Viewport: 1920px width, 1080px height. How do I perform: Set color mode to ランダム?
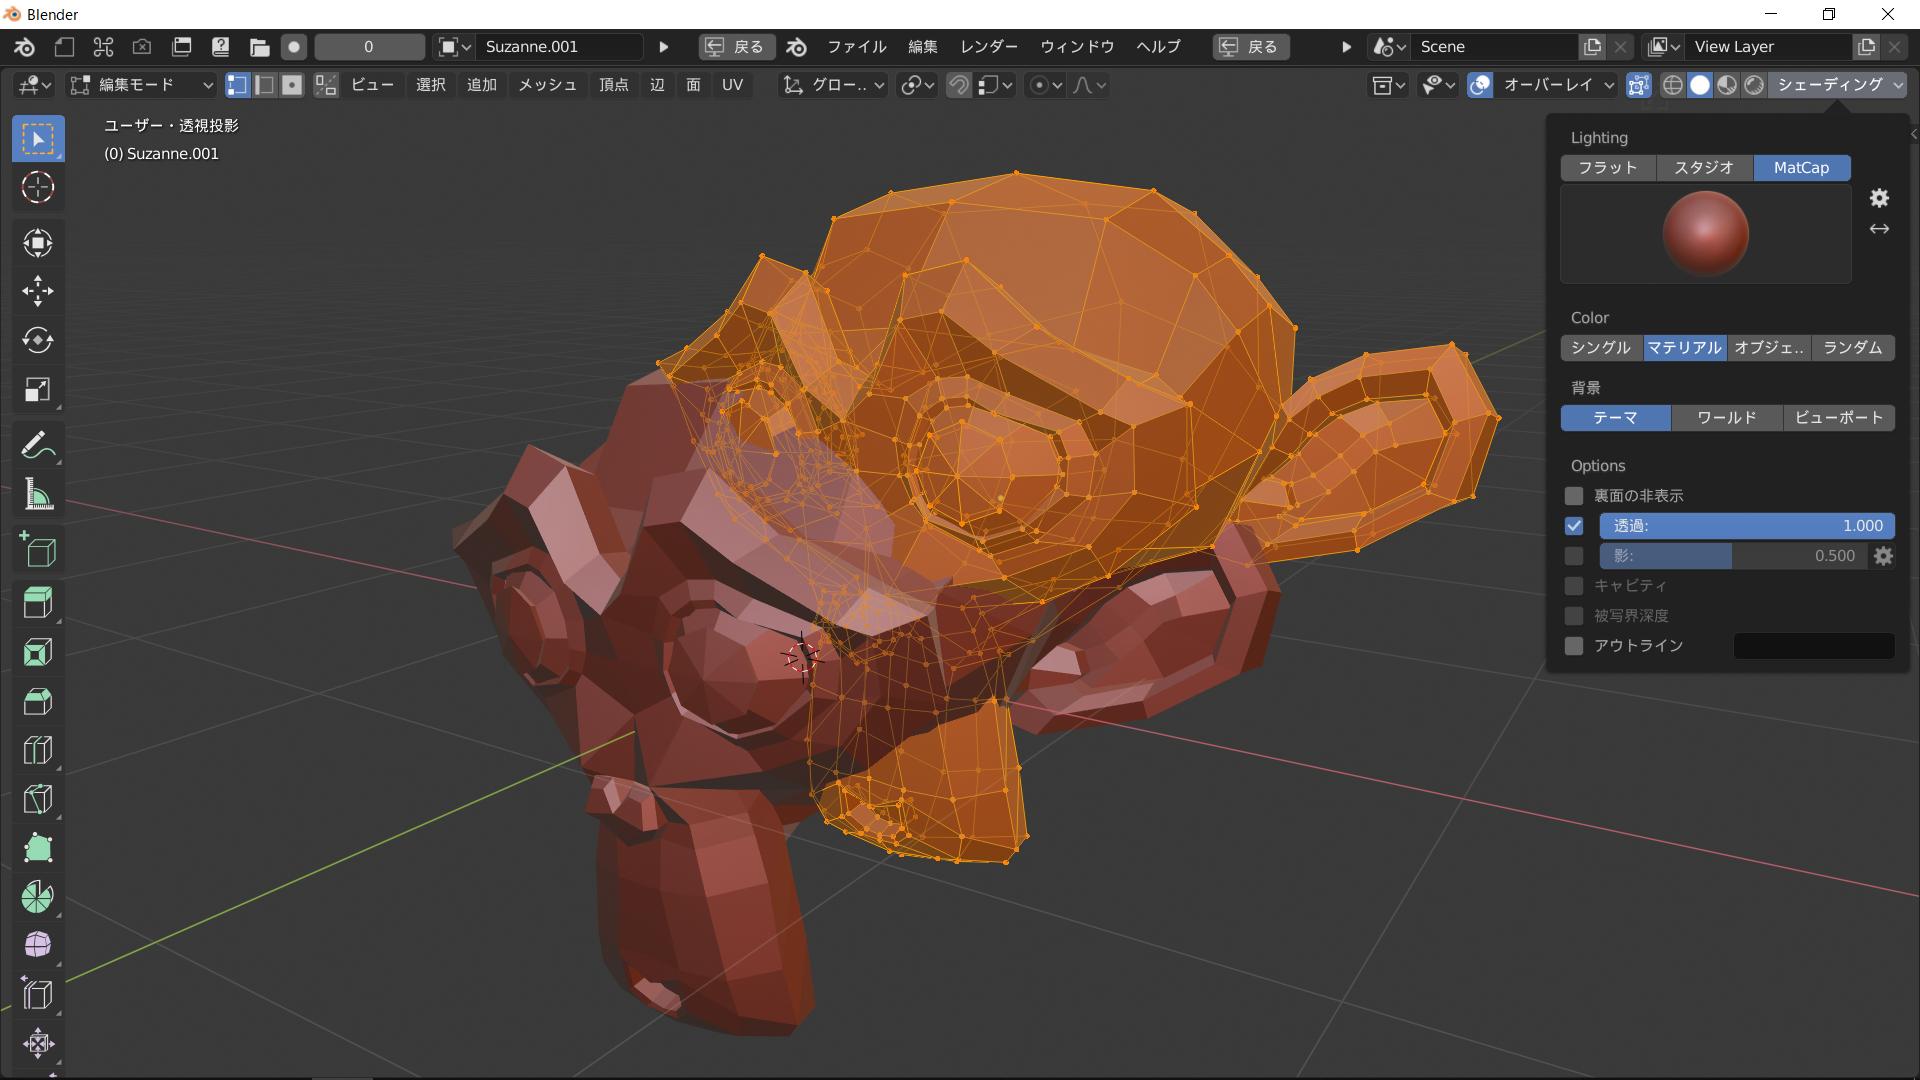point(1852,348)
